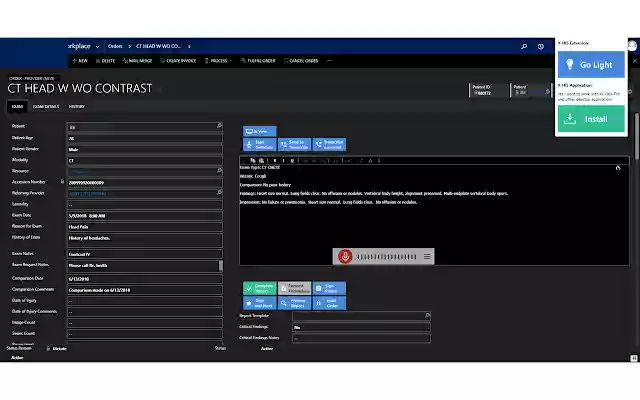Click the Preview Report button
640x400 pixels.
[294, 303]
